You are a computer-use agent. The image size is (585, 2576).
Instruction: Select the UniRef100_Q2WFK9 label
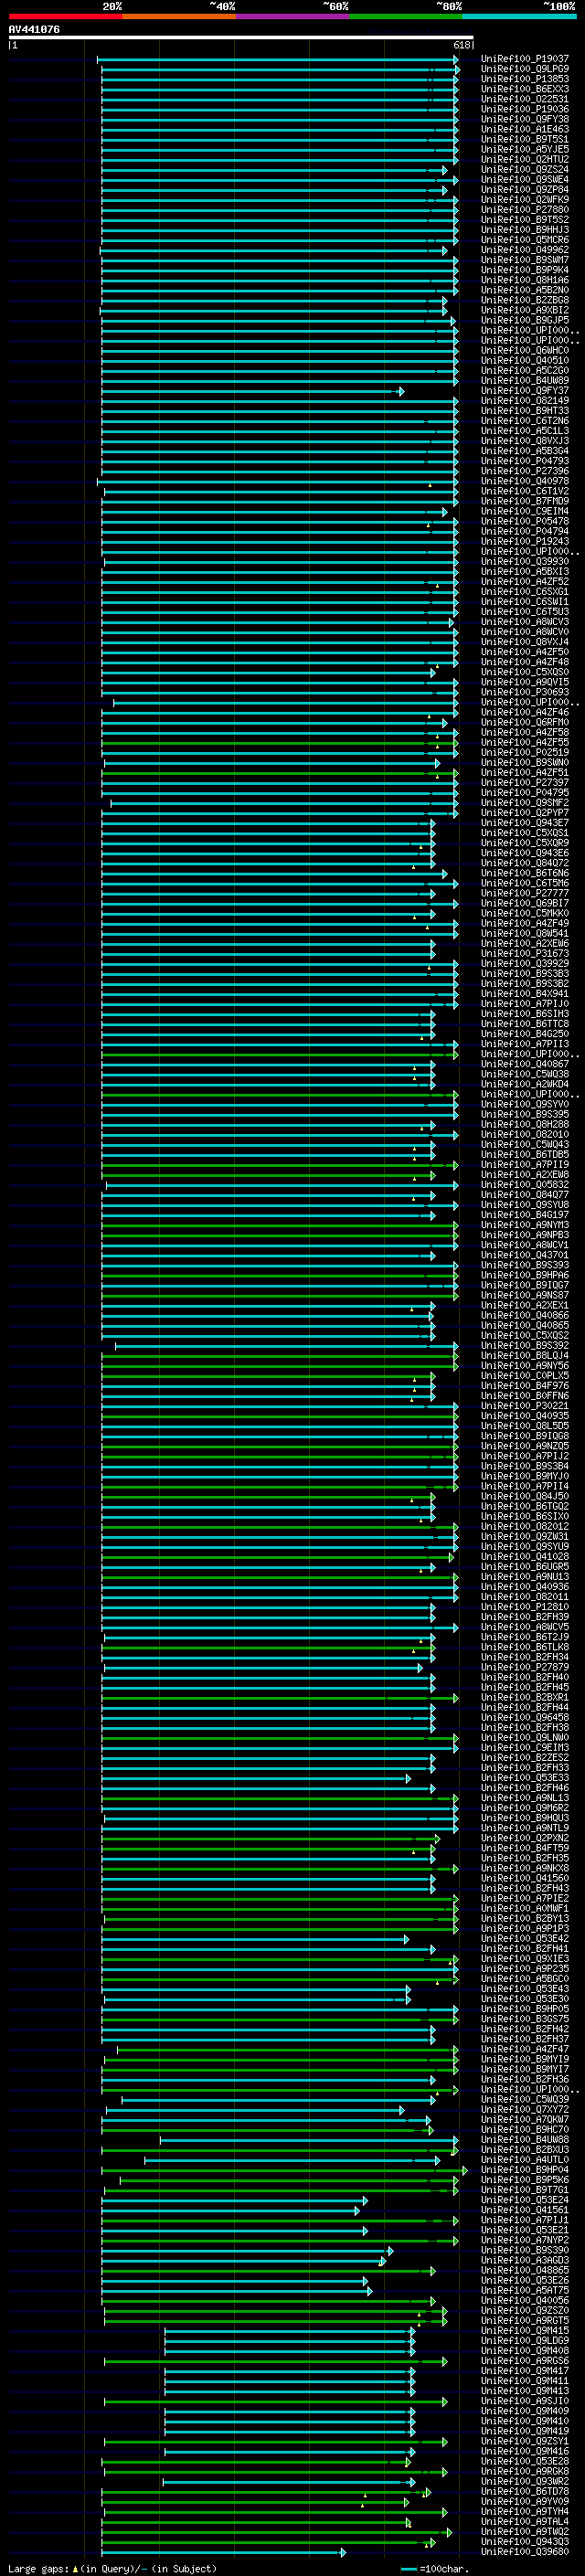click(524, 199)
